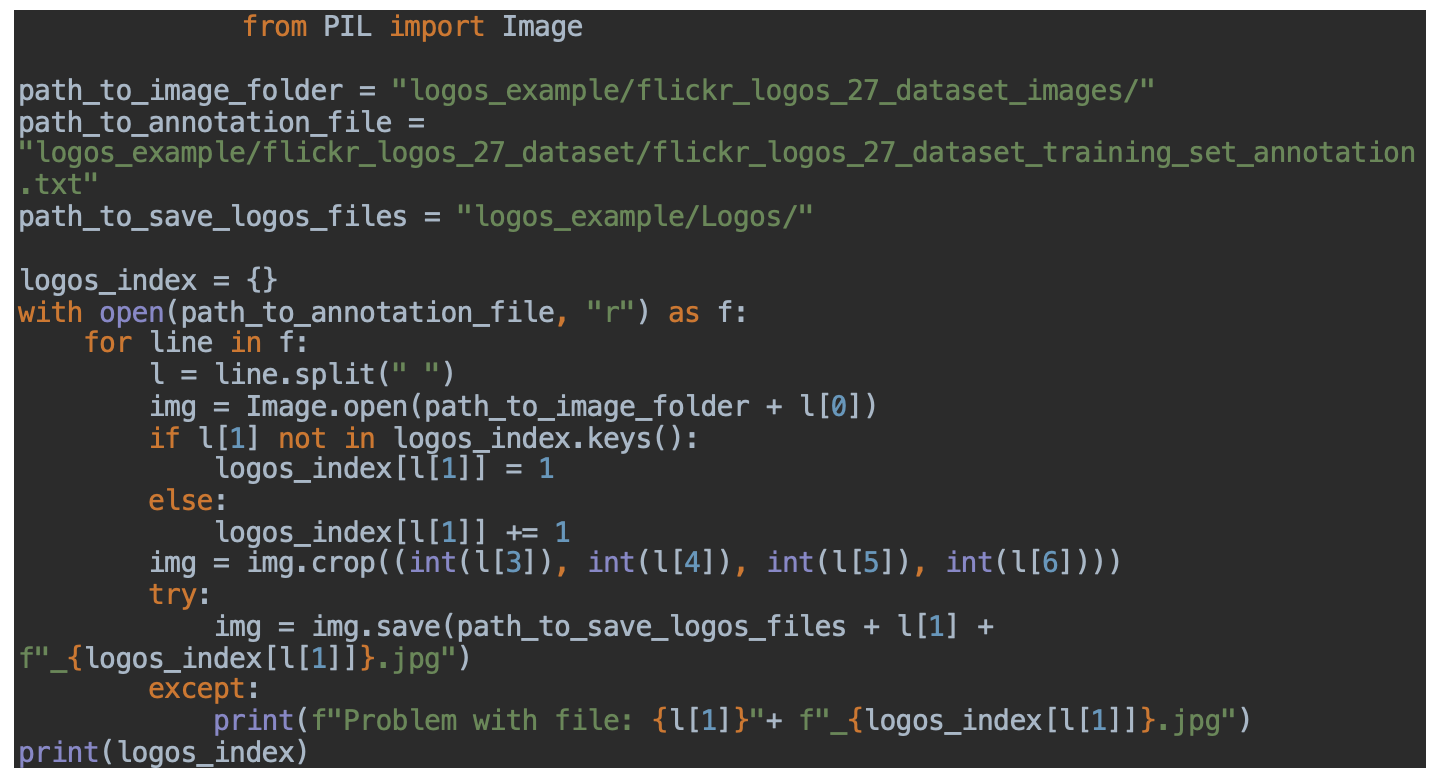Click the 'with' keyword
The height and width of the screenshot is (784, 1444).
[50, 313]
